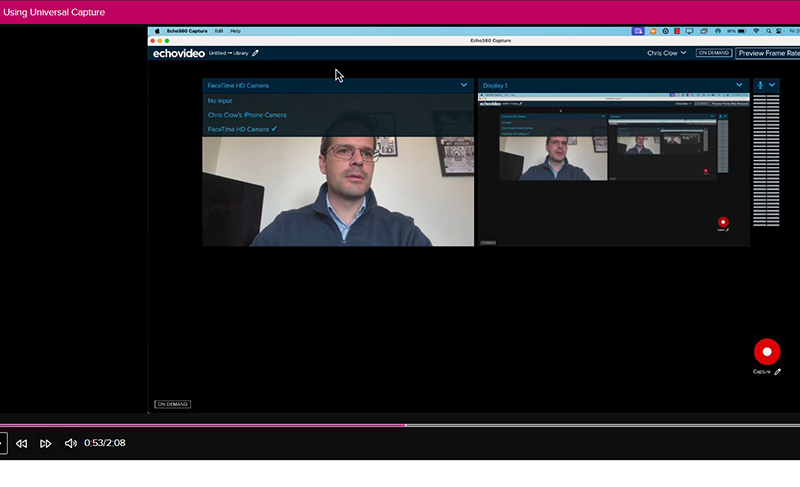Expand the chevron beside the microphone
Screen dimensions: 800x487
click(x=772, y=85)
